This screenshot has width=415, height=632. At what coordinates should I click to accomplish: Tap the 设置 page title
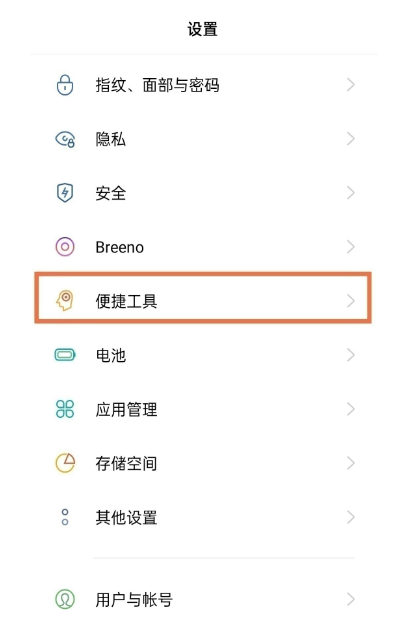coord(202,29)
